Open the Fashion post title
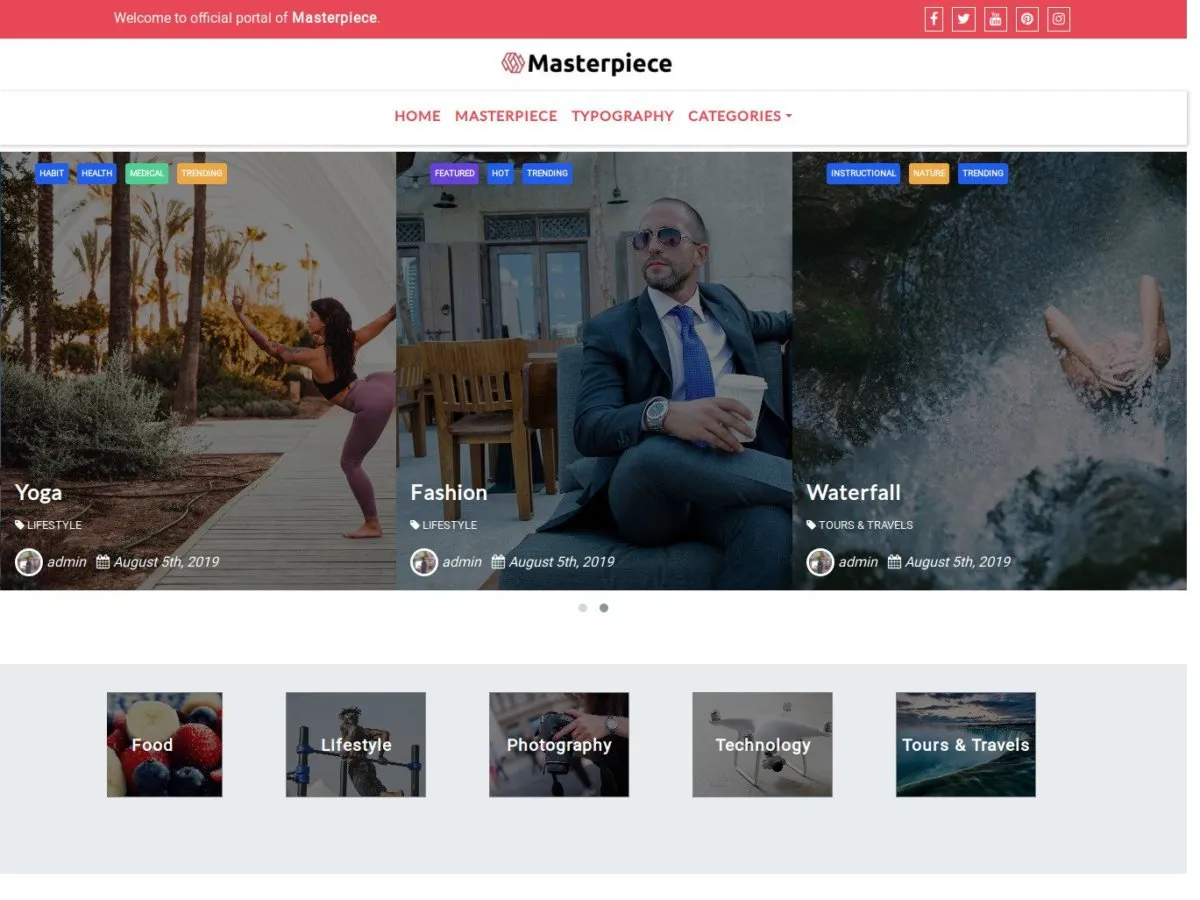Viewport: 1200px width, 900px height. click(449, 492)
